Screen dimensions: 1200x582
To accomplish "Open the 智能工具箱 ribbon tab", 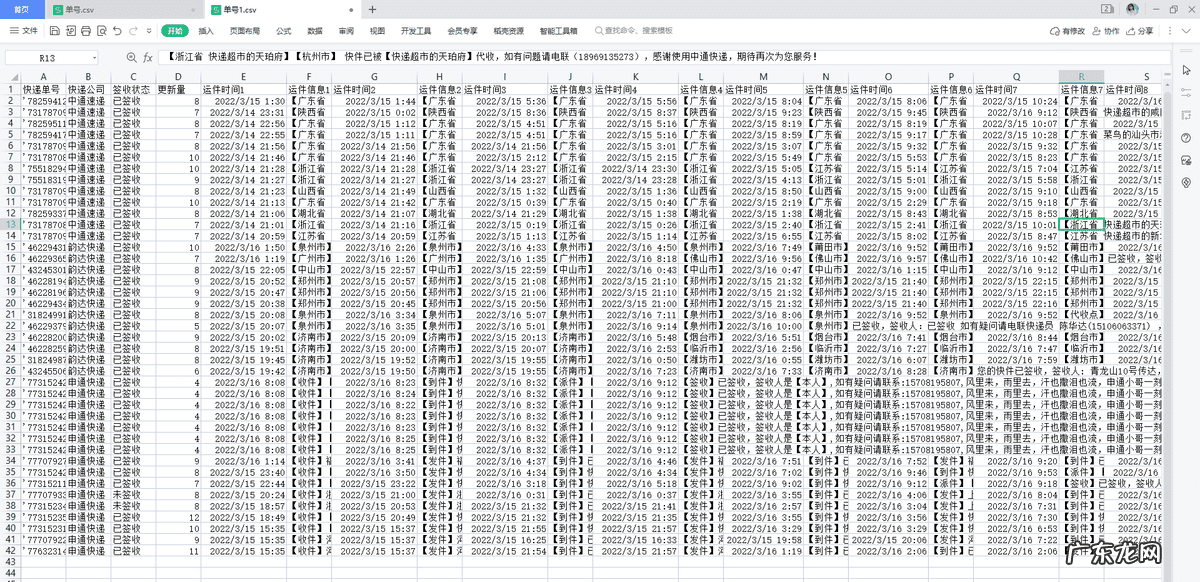I will pyautogui.click(x=559, y=31).
